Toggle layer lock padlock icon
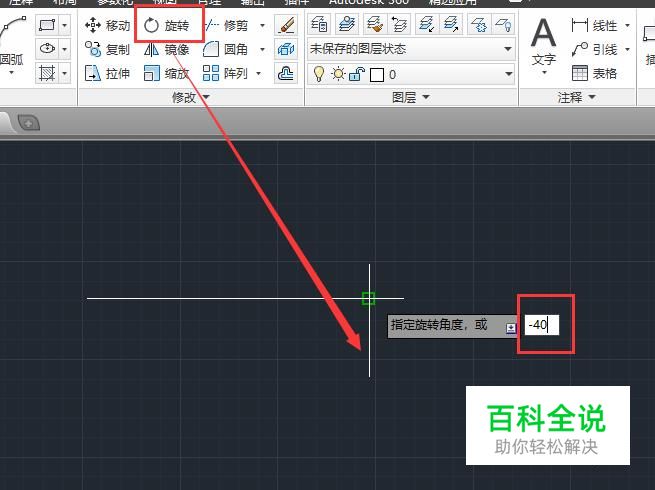Screen dimensions: 655x490 (x=357, y=74)
